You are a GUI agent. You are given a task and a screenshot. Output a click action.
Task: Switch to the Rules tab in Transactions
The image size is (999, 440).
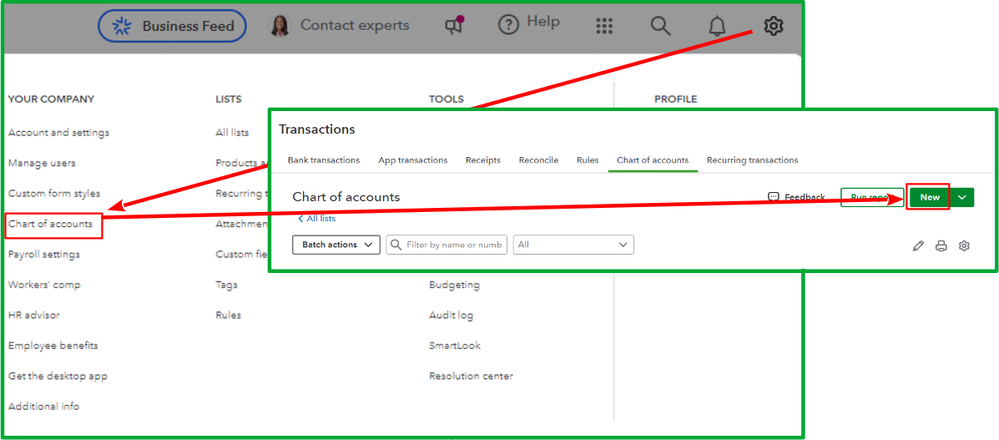coord(587,160)
